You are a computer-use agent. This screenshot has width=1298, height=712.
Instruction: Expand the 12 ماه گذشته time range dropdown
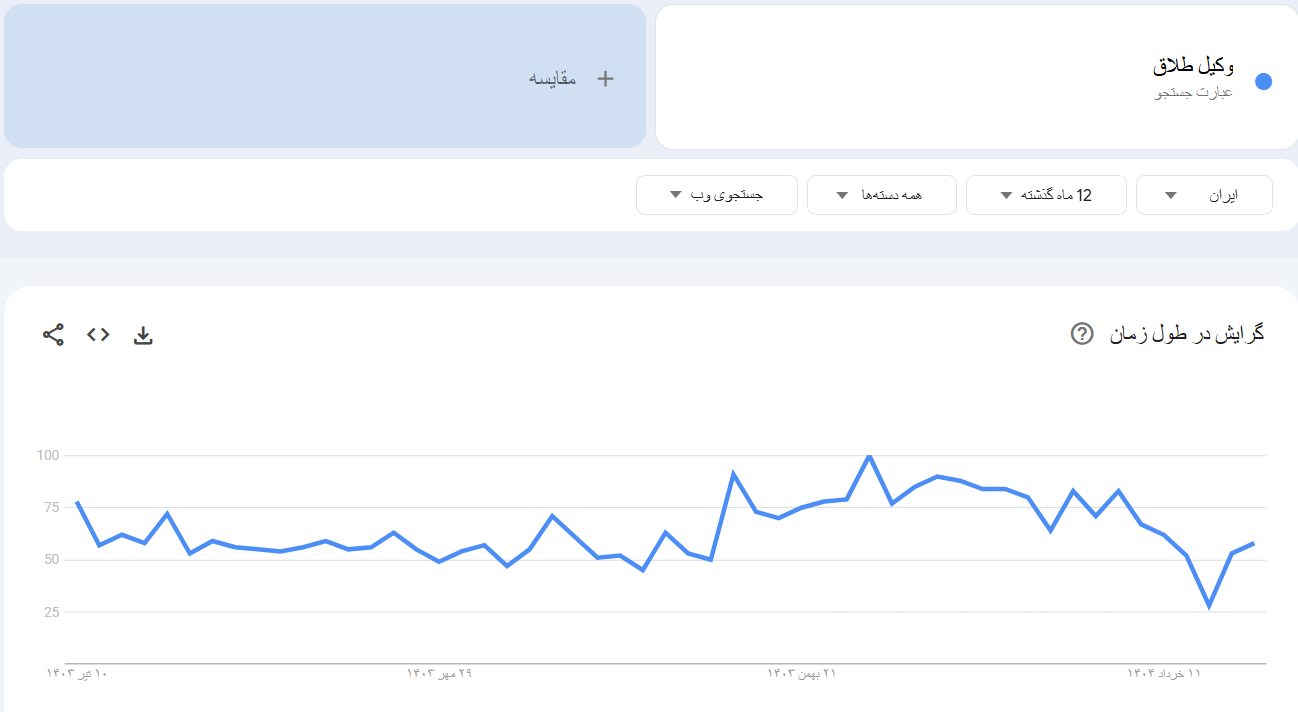click(1046, 195)
